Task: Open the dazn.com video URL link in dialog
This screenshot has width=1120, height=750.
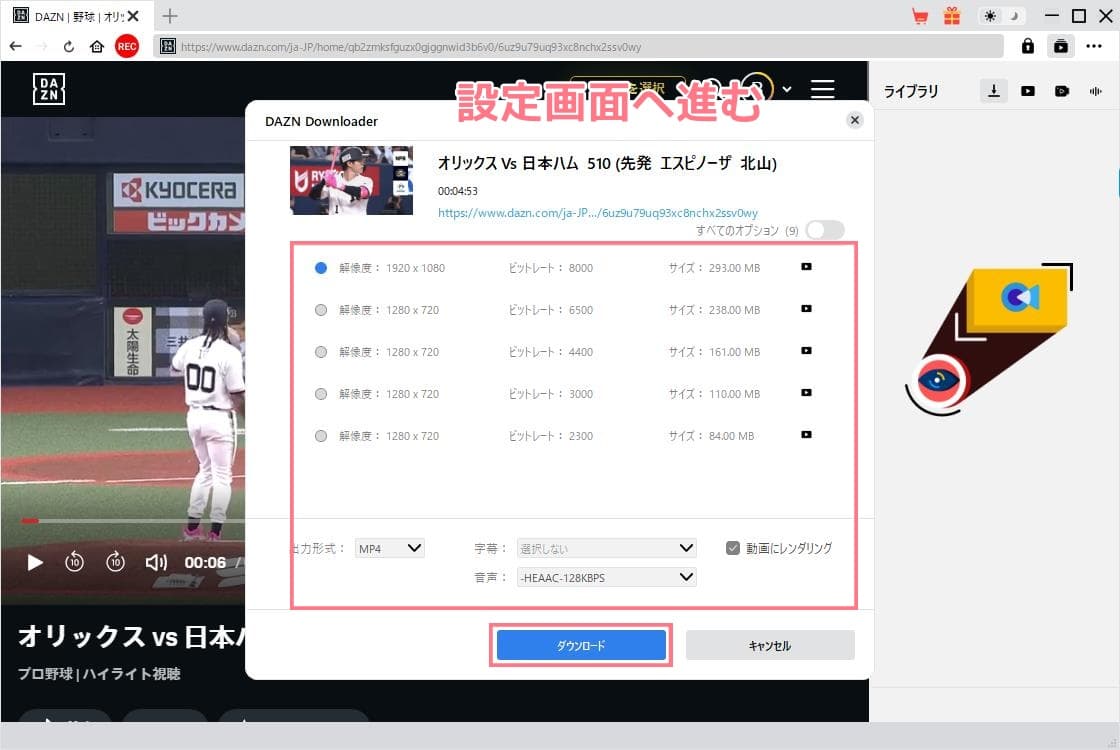Action: (x=598, y=213)
